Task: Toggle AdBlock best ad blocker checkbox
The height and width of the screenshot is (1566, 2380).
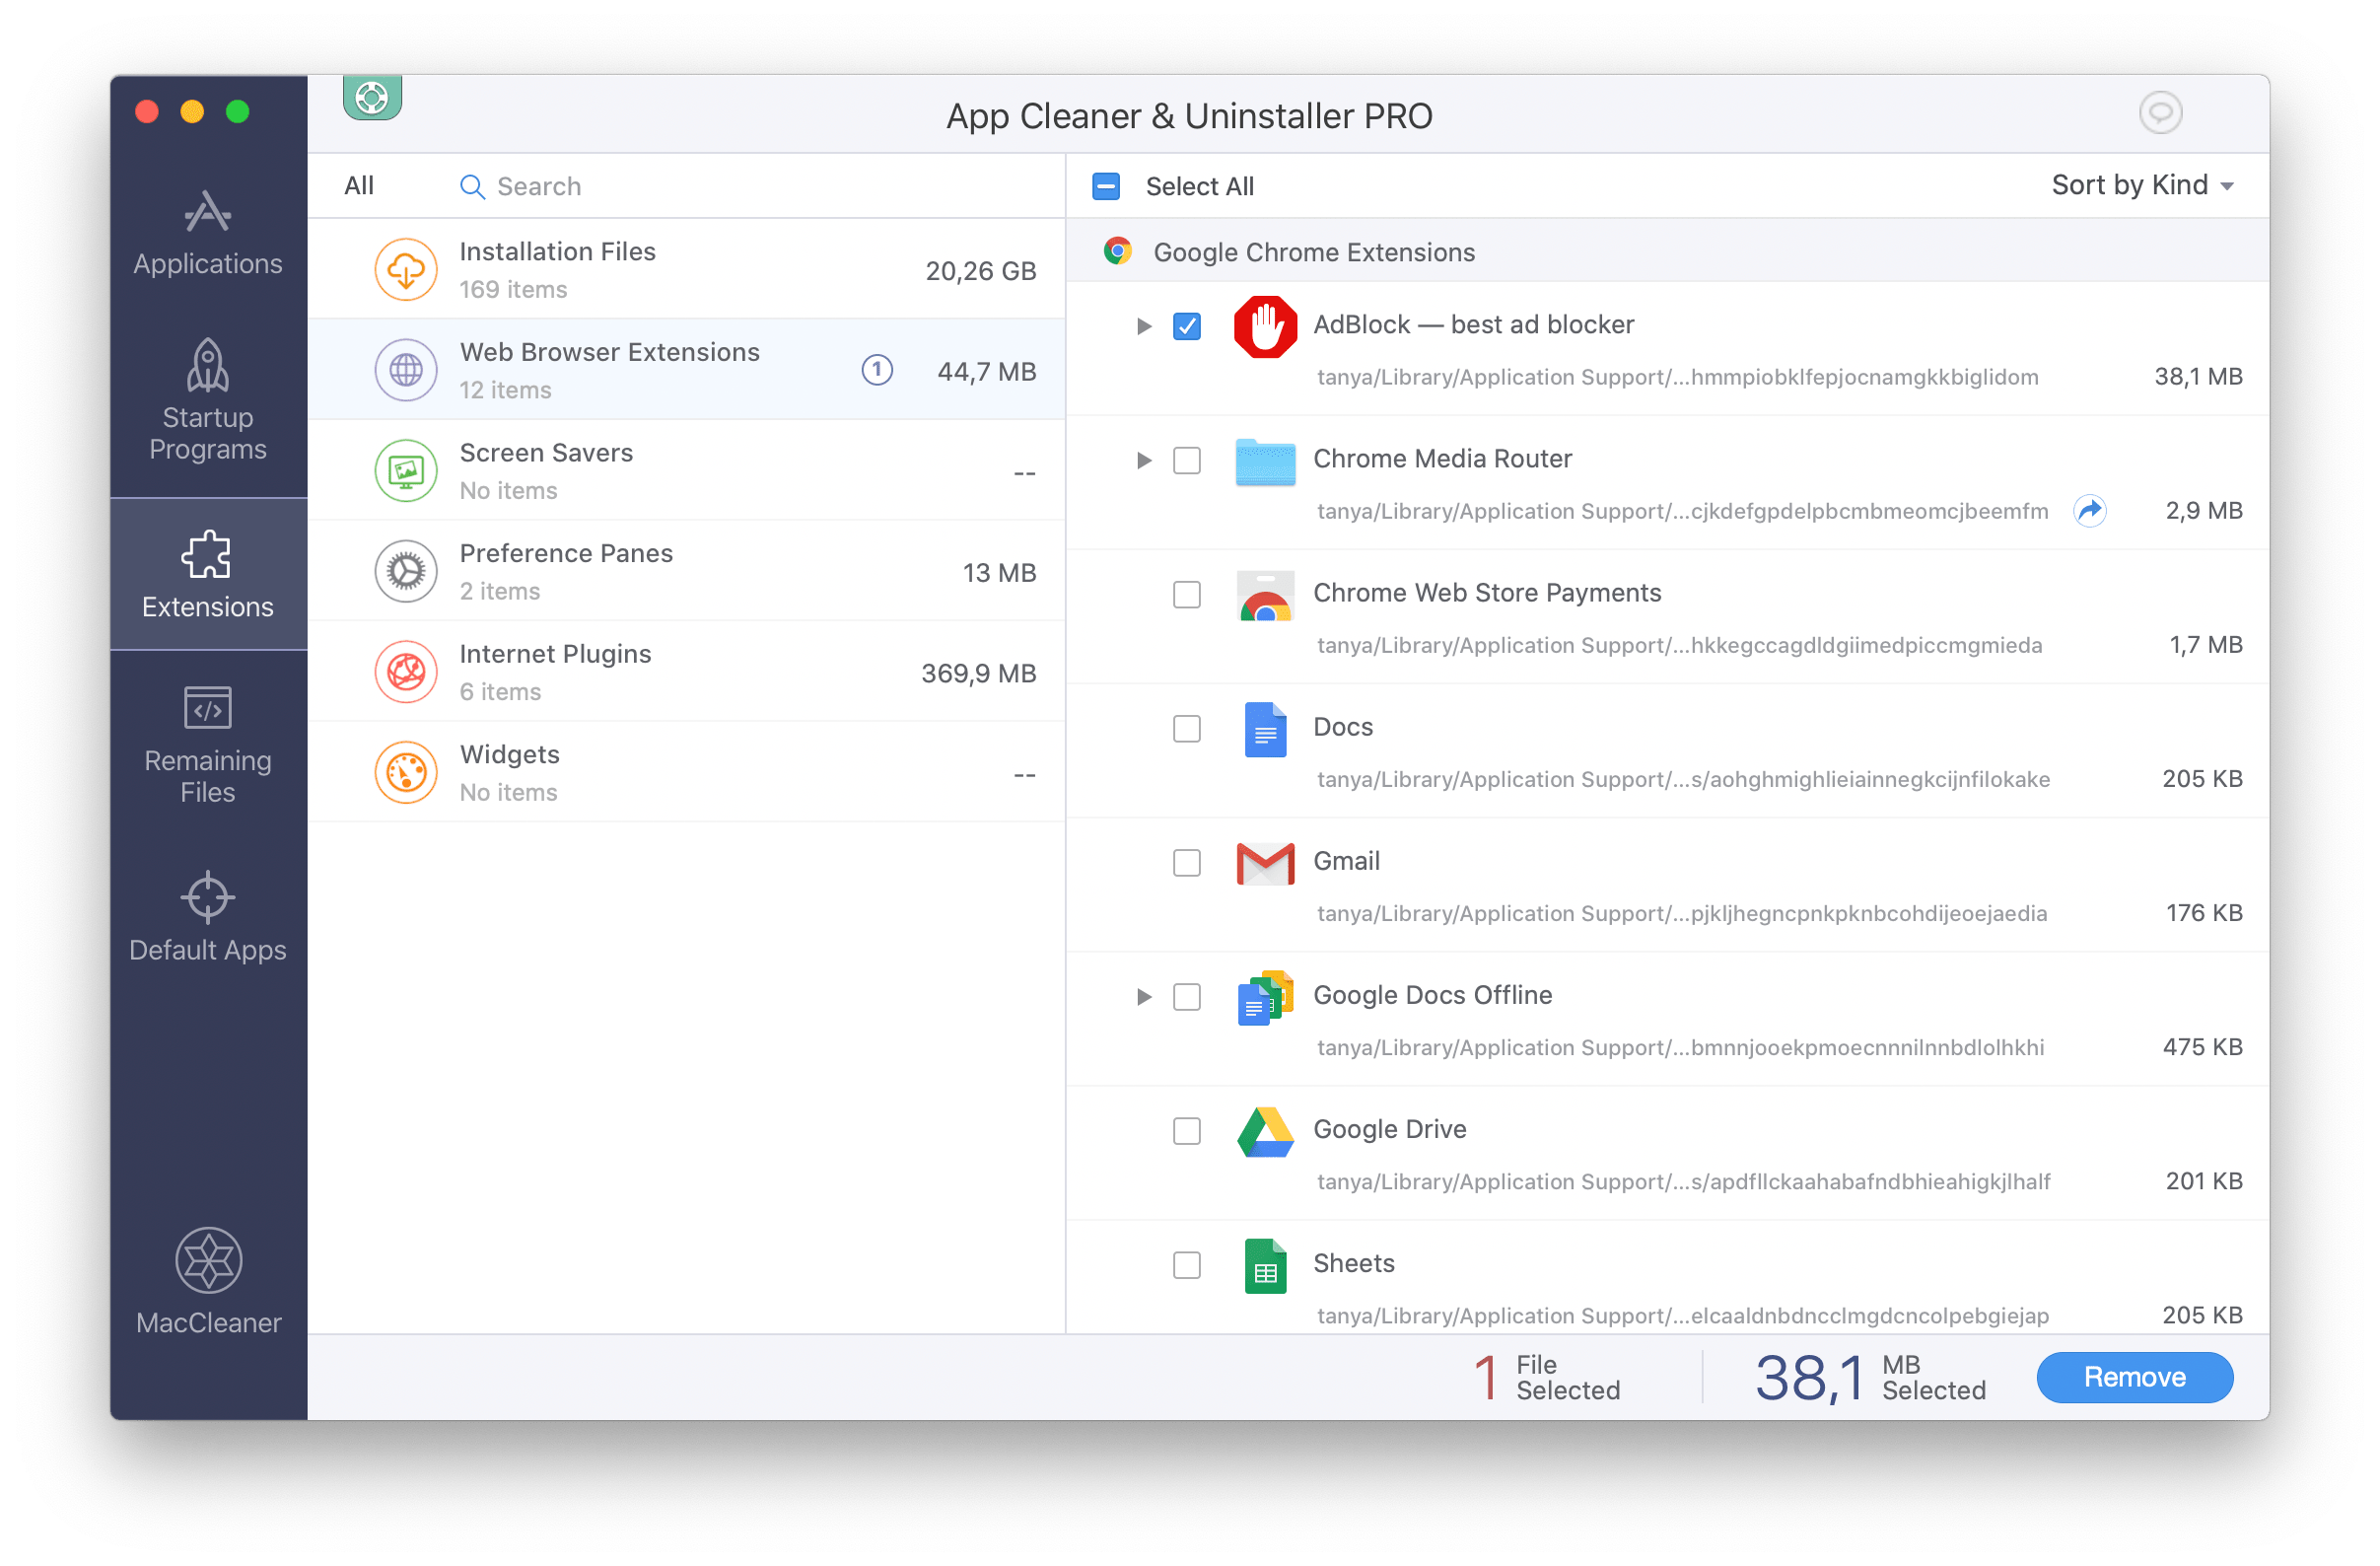Action: click(1188, 323)
